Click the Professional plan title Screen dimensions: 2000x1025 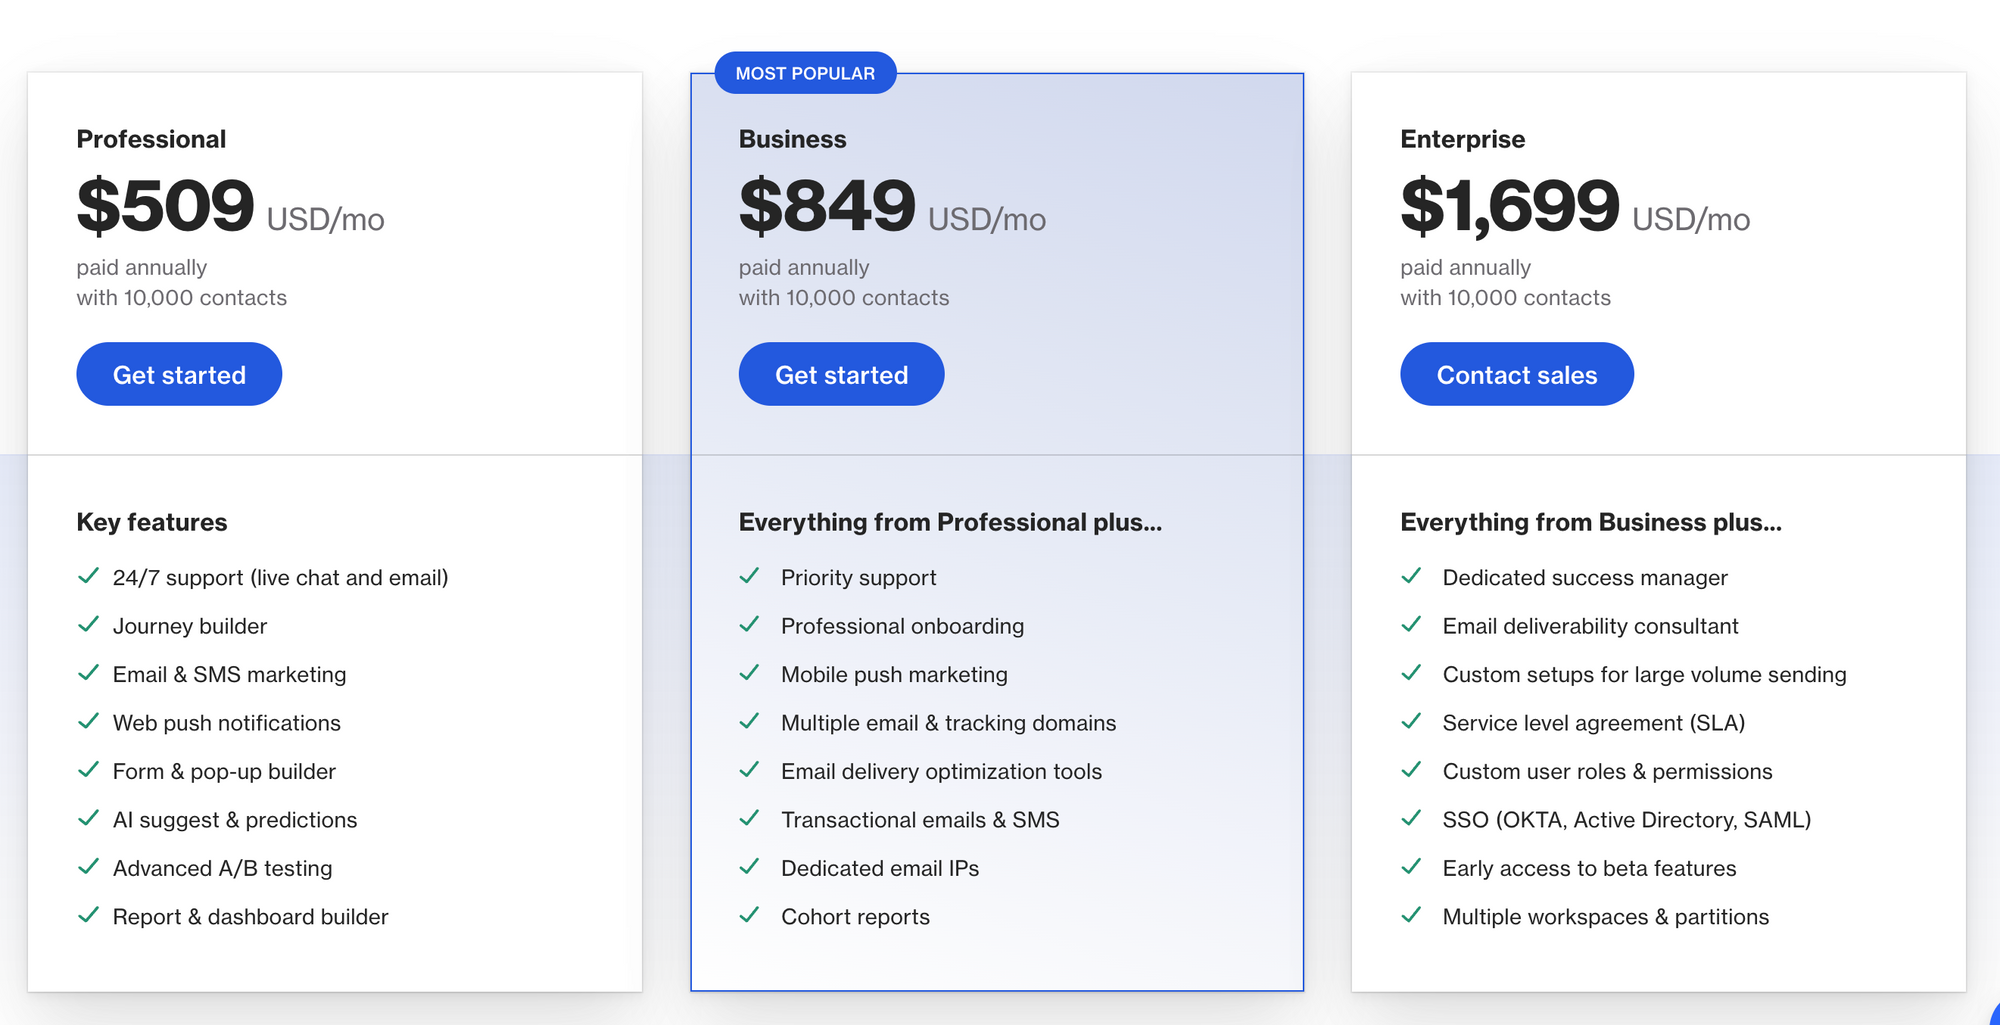point(151,139)
